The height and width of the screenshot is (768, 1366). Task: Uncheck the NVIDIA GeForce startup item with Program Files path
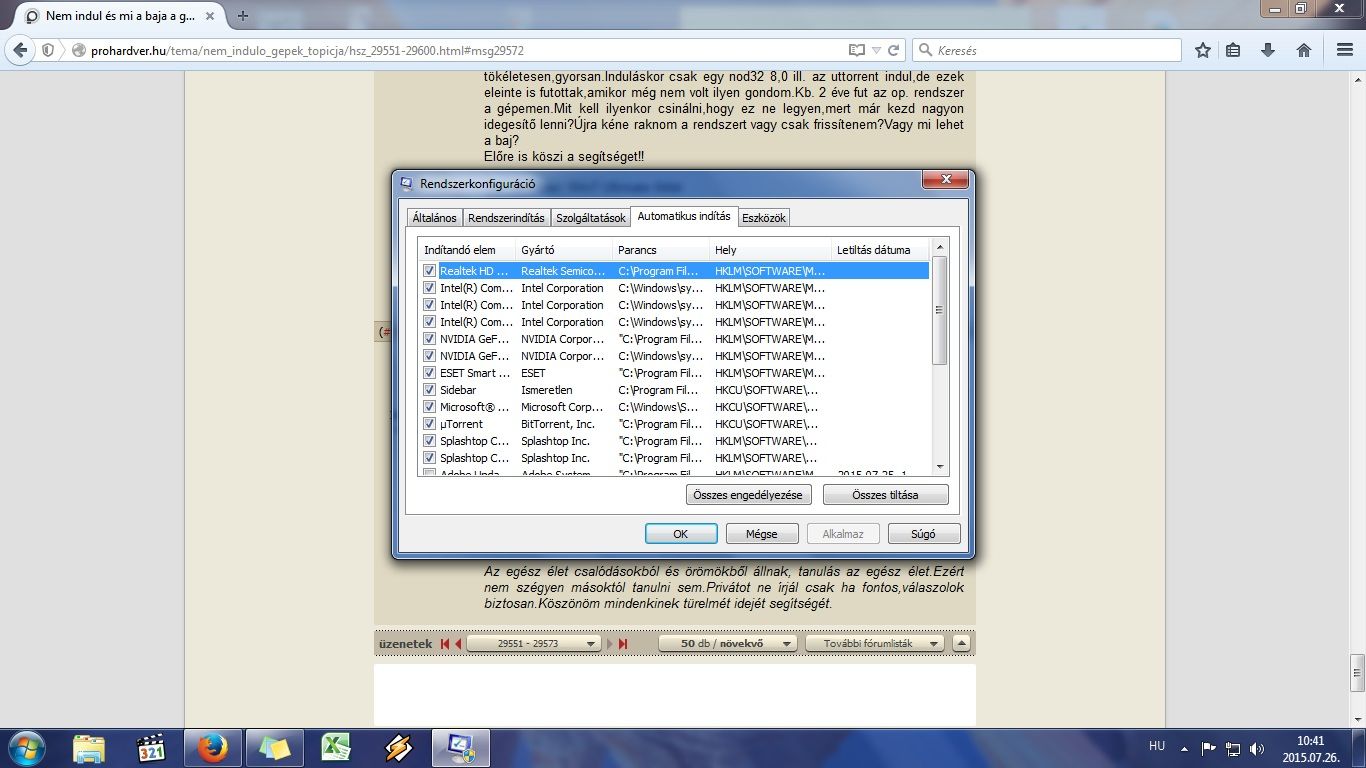tap(429, 339)
